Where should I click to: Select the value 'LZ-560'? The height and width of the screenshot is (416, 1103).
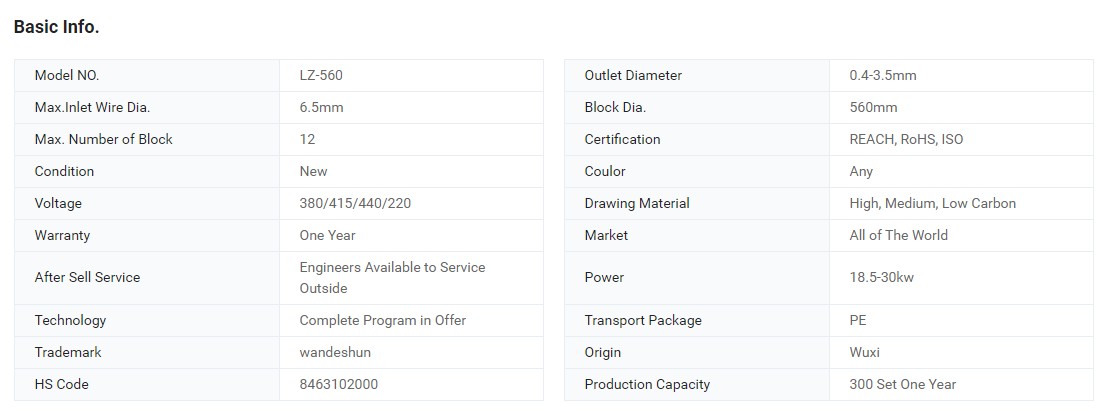[321, 75]
